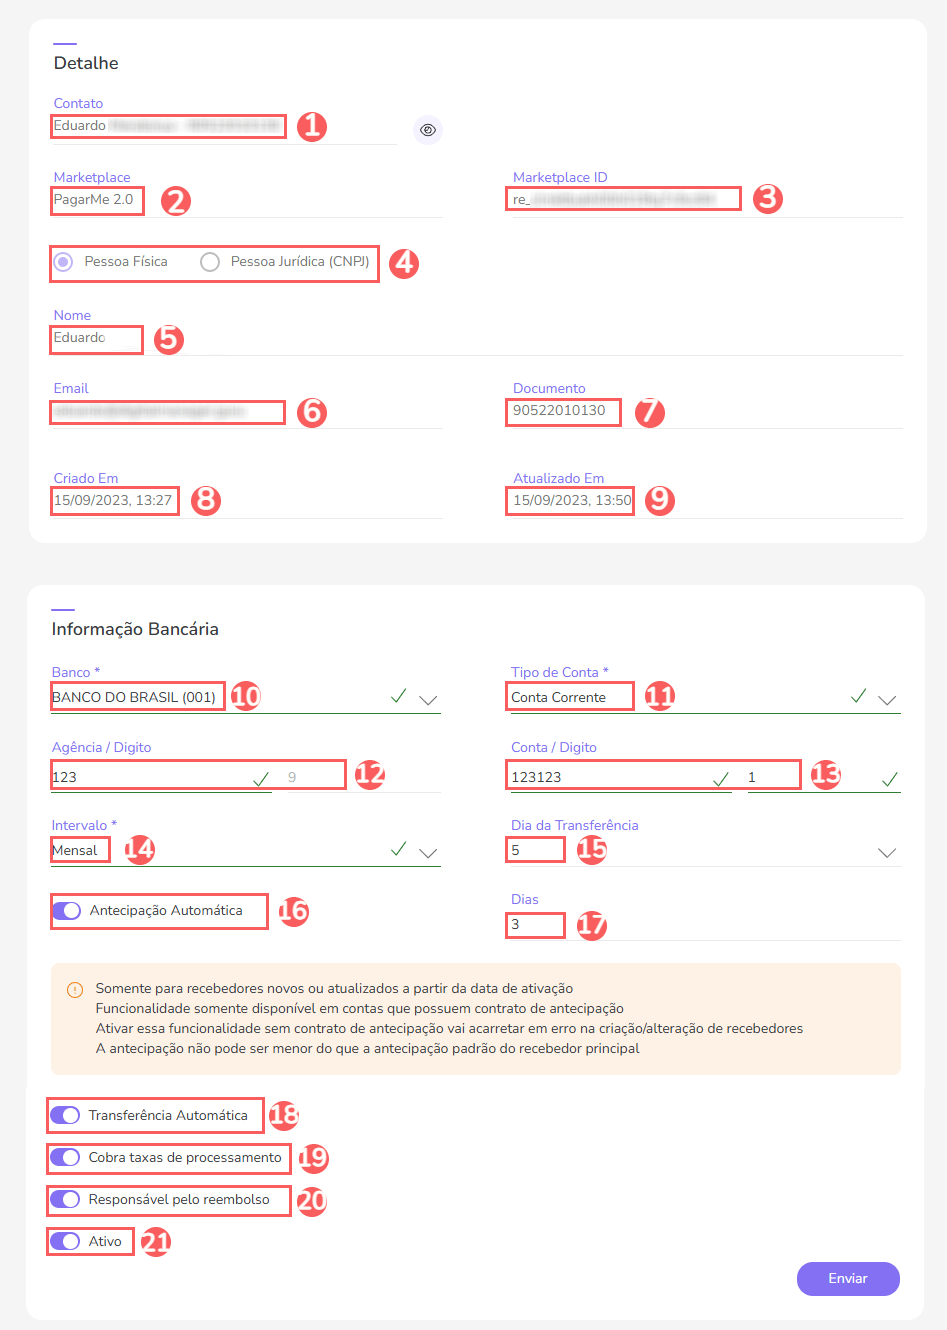Click the green checkmark beside the Banco field
Viewport: 947px width, 1330px height.
tap(399, 694)
